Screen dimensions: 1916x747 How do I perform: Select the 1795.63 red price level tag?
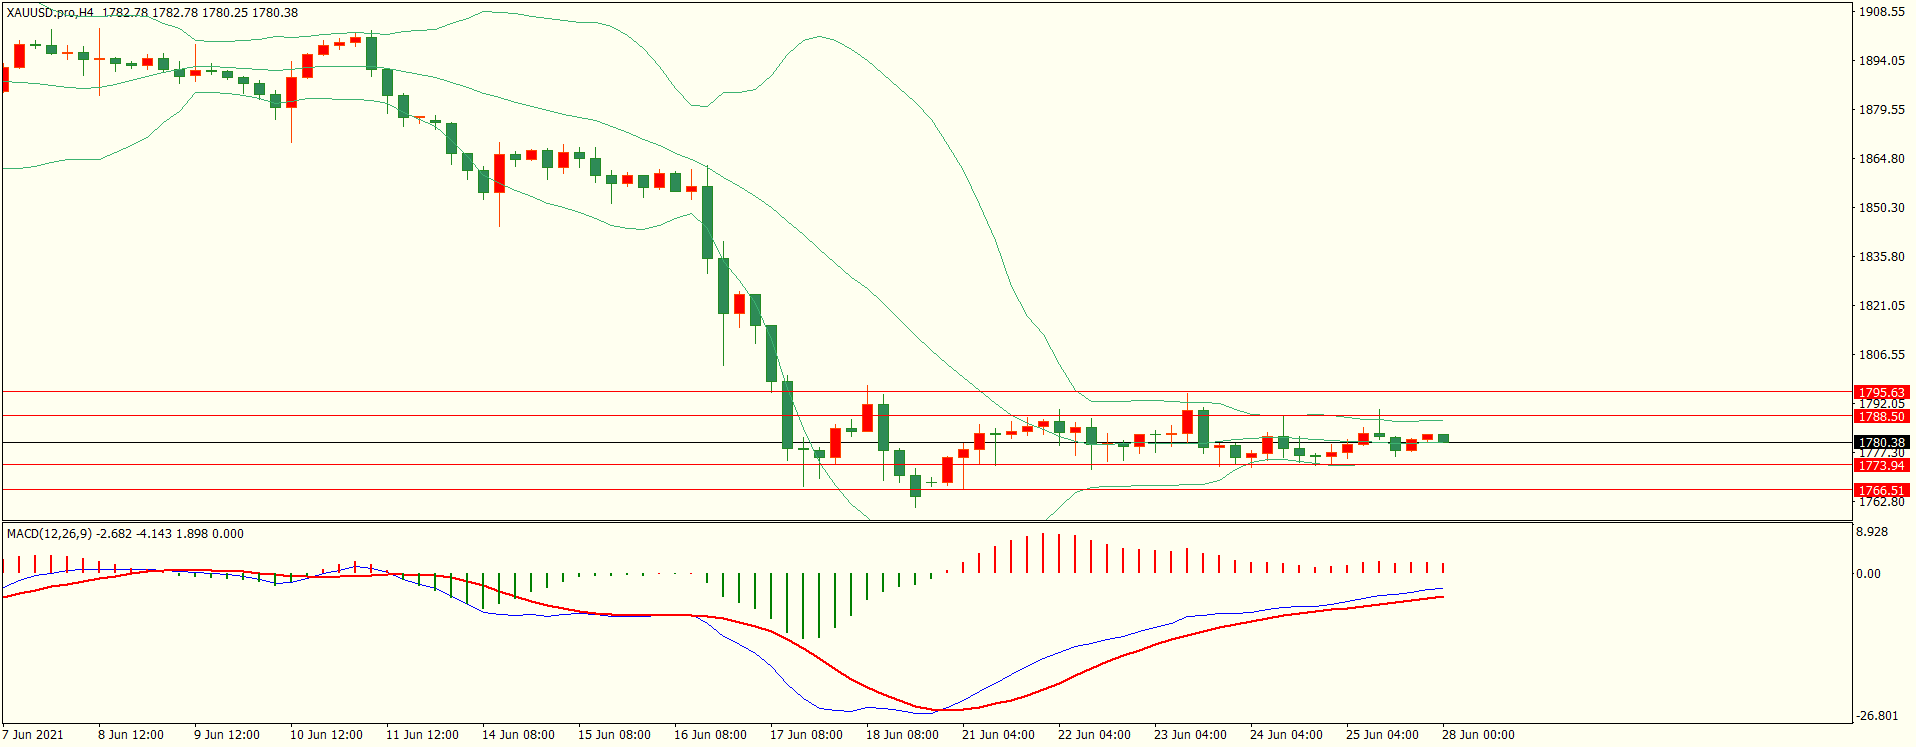click(x=1881, y=393)
